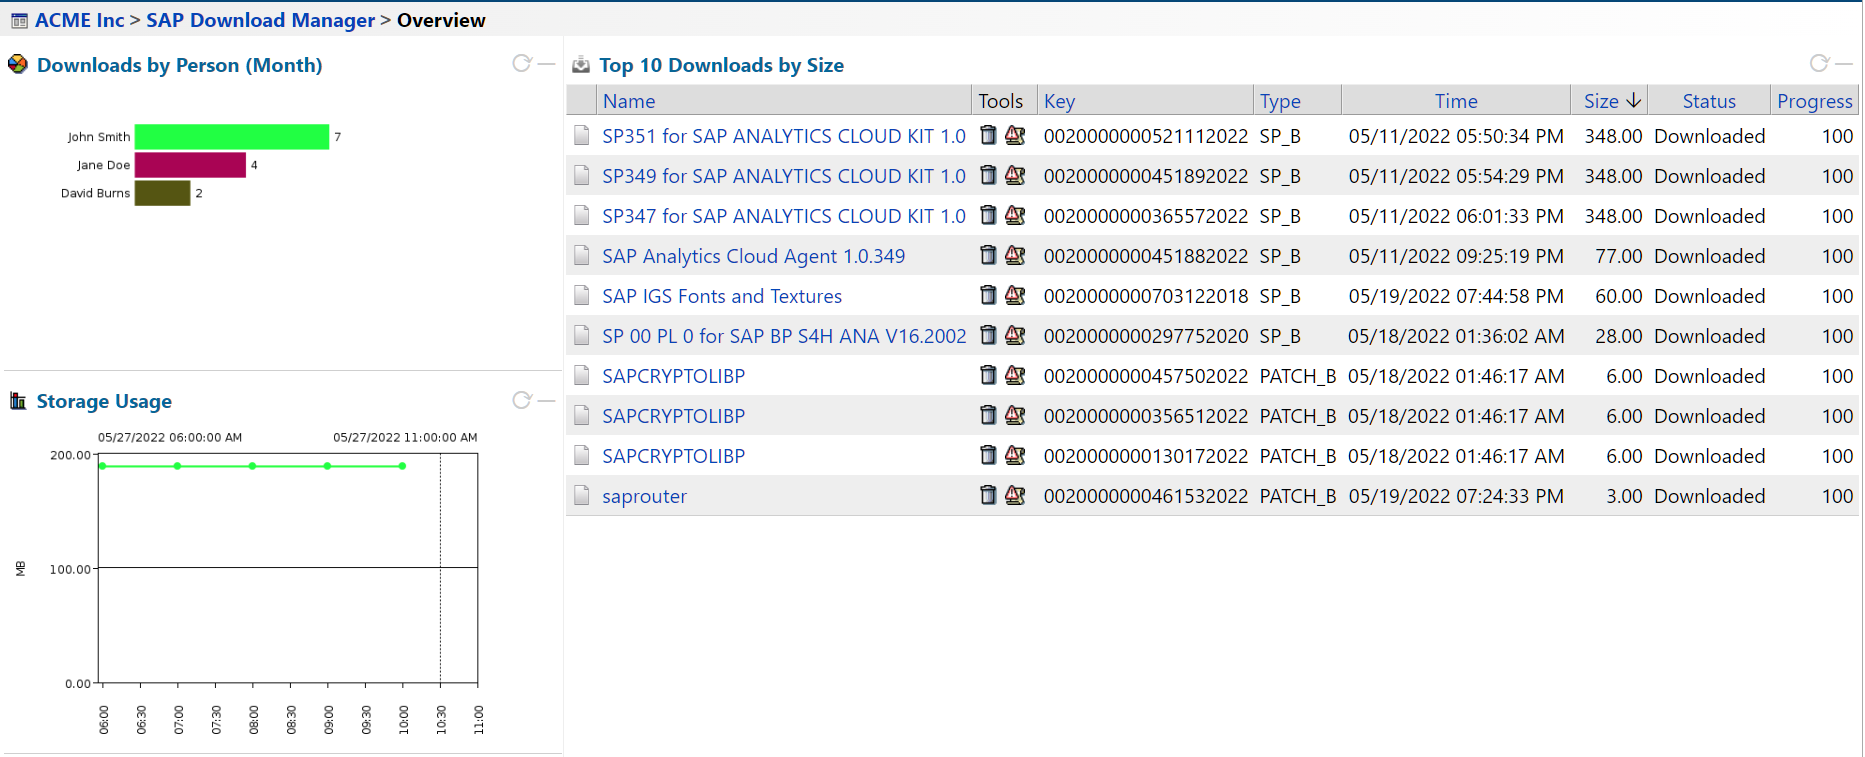This screenshot has height=757, width=1865.
Task: Click the 10:00 data point on storage chart
Action: click(x=402, y=466)
